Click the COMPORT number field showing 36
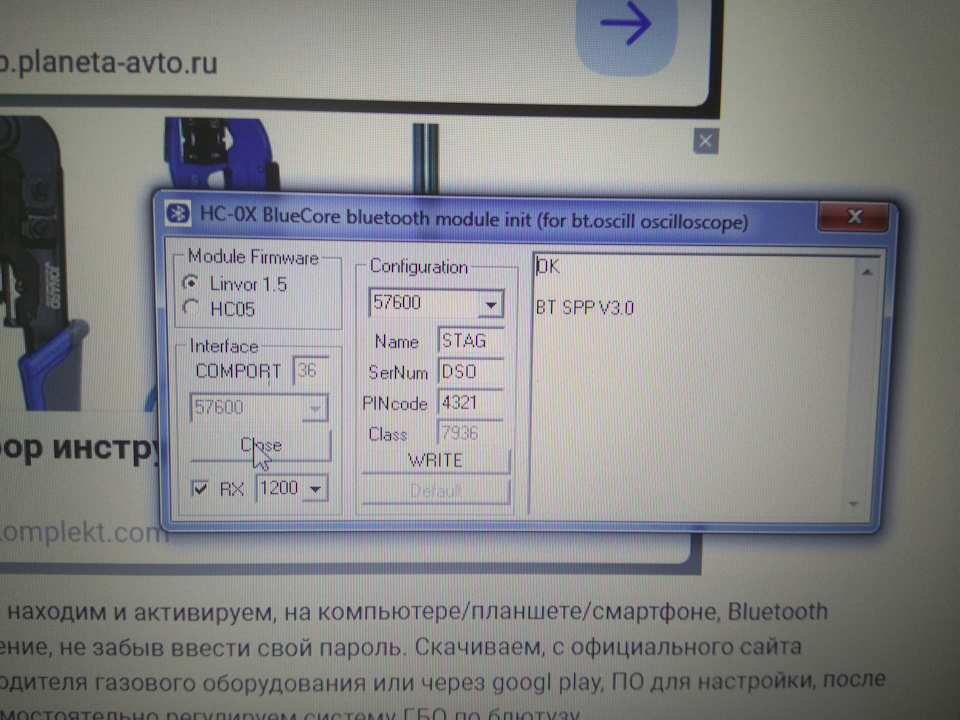The image size is (960, 720). coord(311,370)
